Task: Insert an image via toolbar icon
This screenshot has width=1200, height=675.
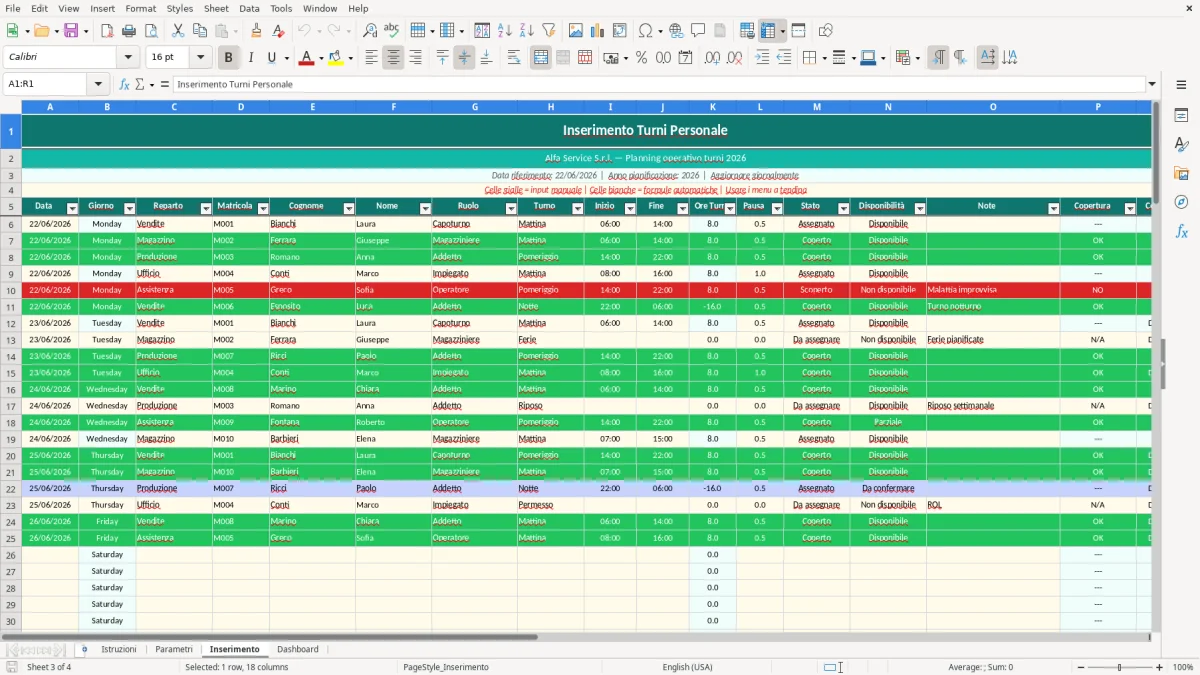Action: click(x=576, y=31)
